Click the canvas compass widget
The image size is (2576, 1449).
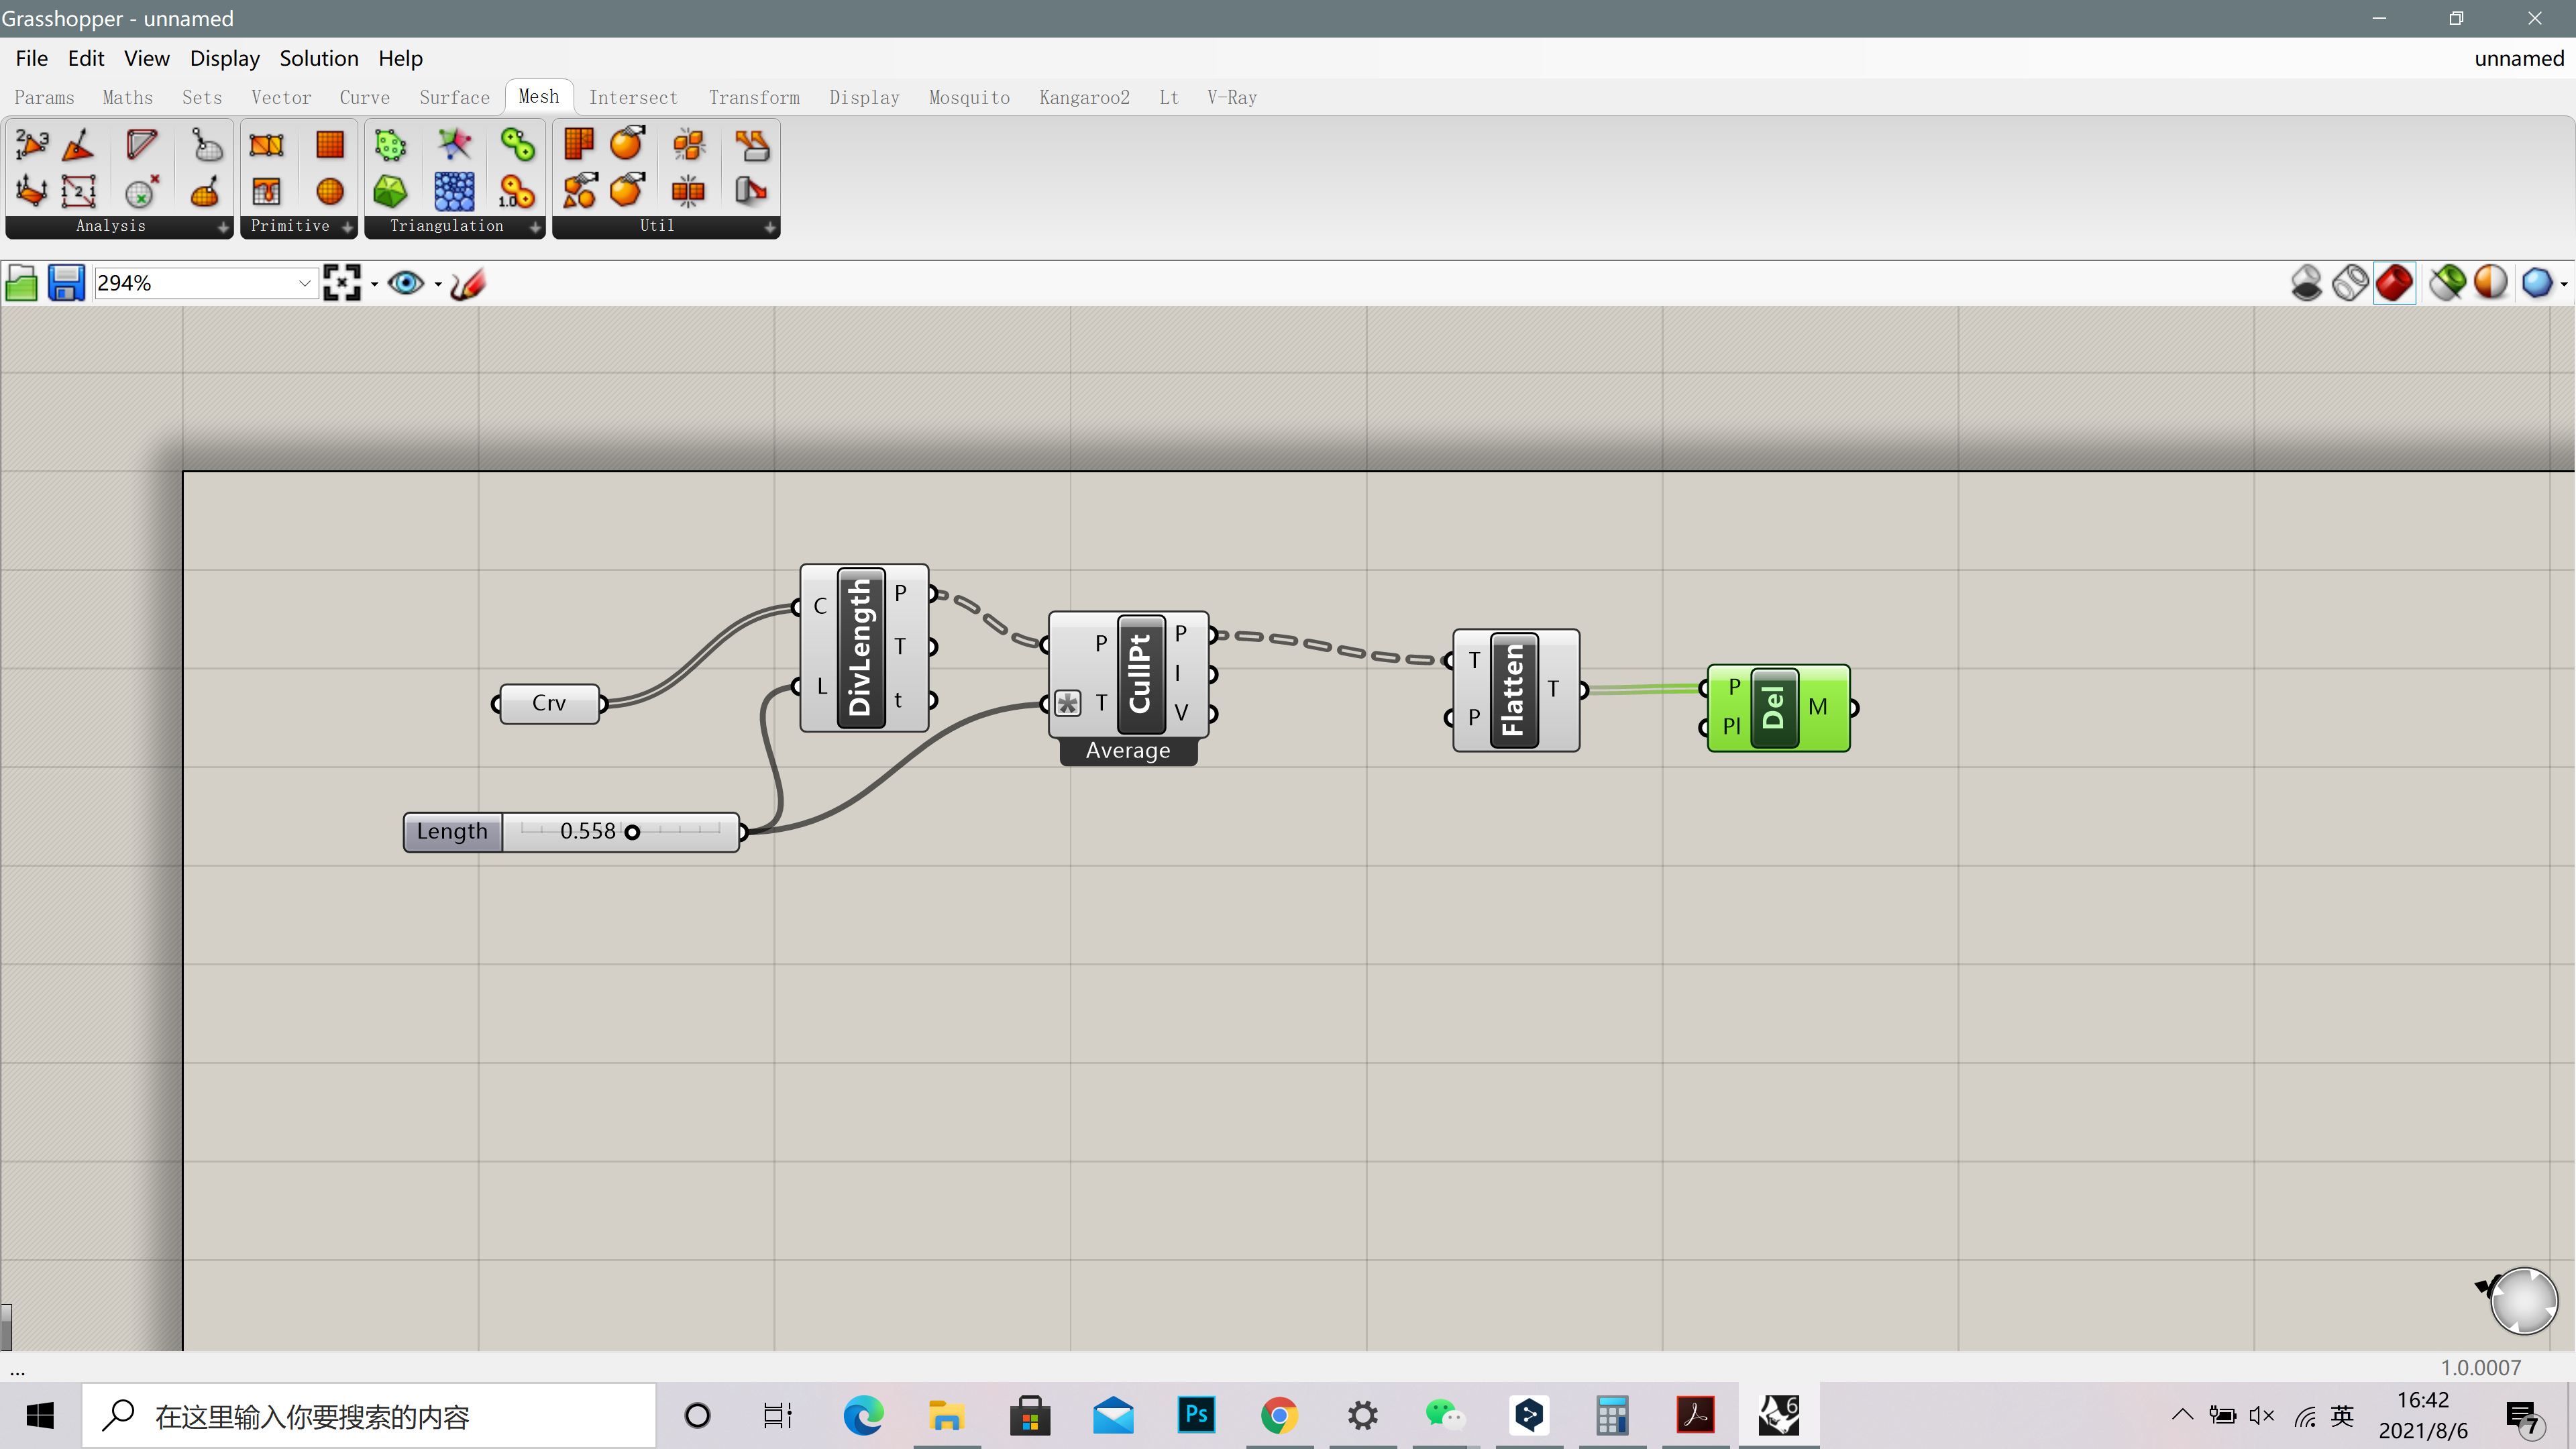tap(2523, 1301)
